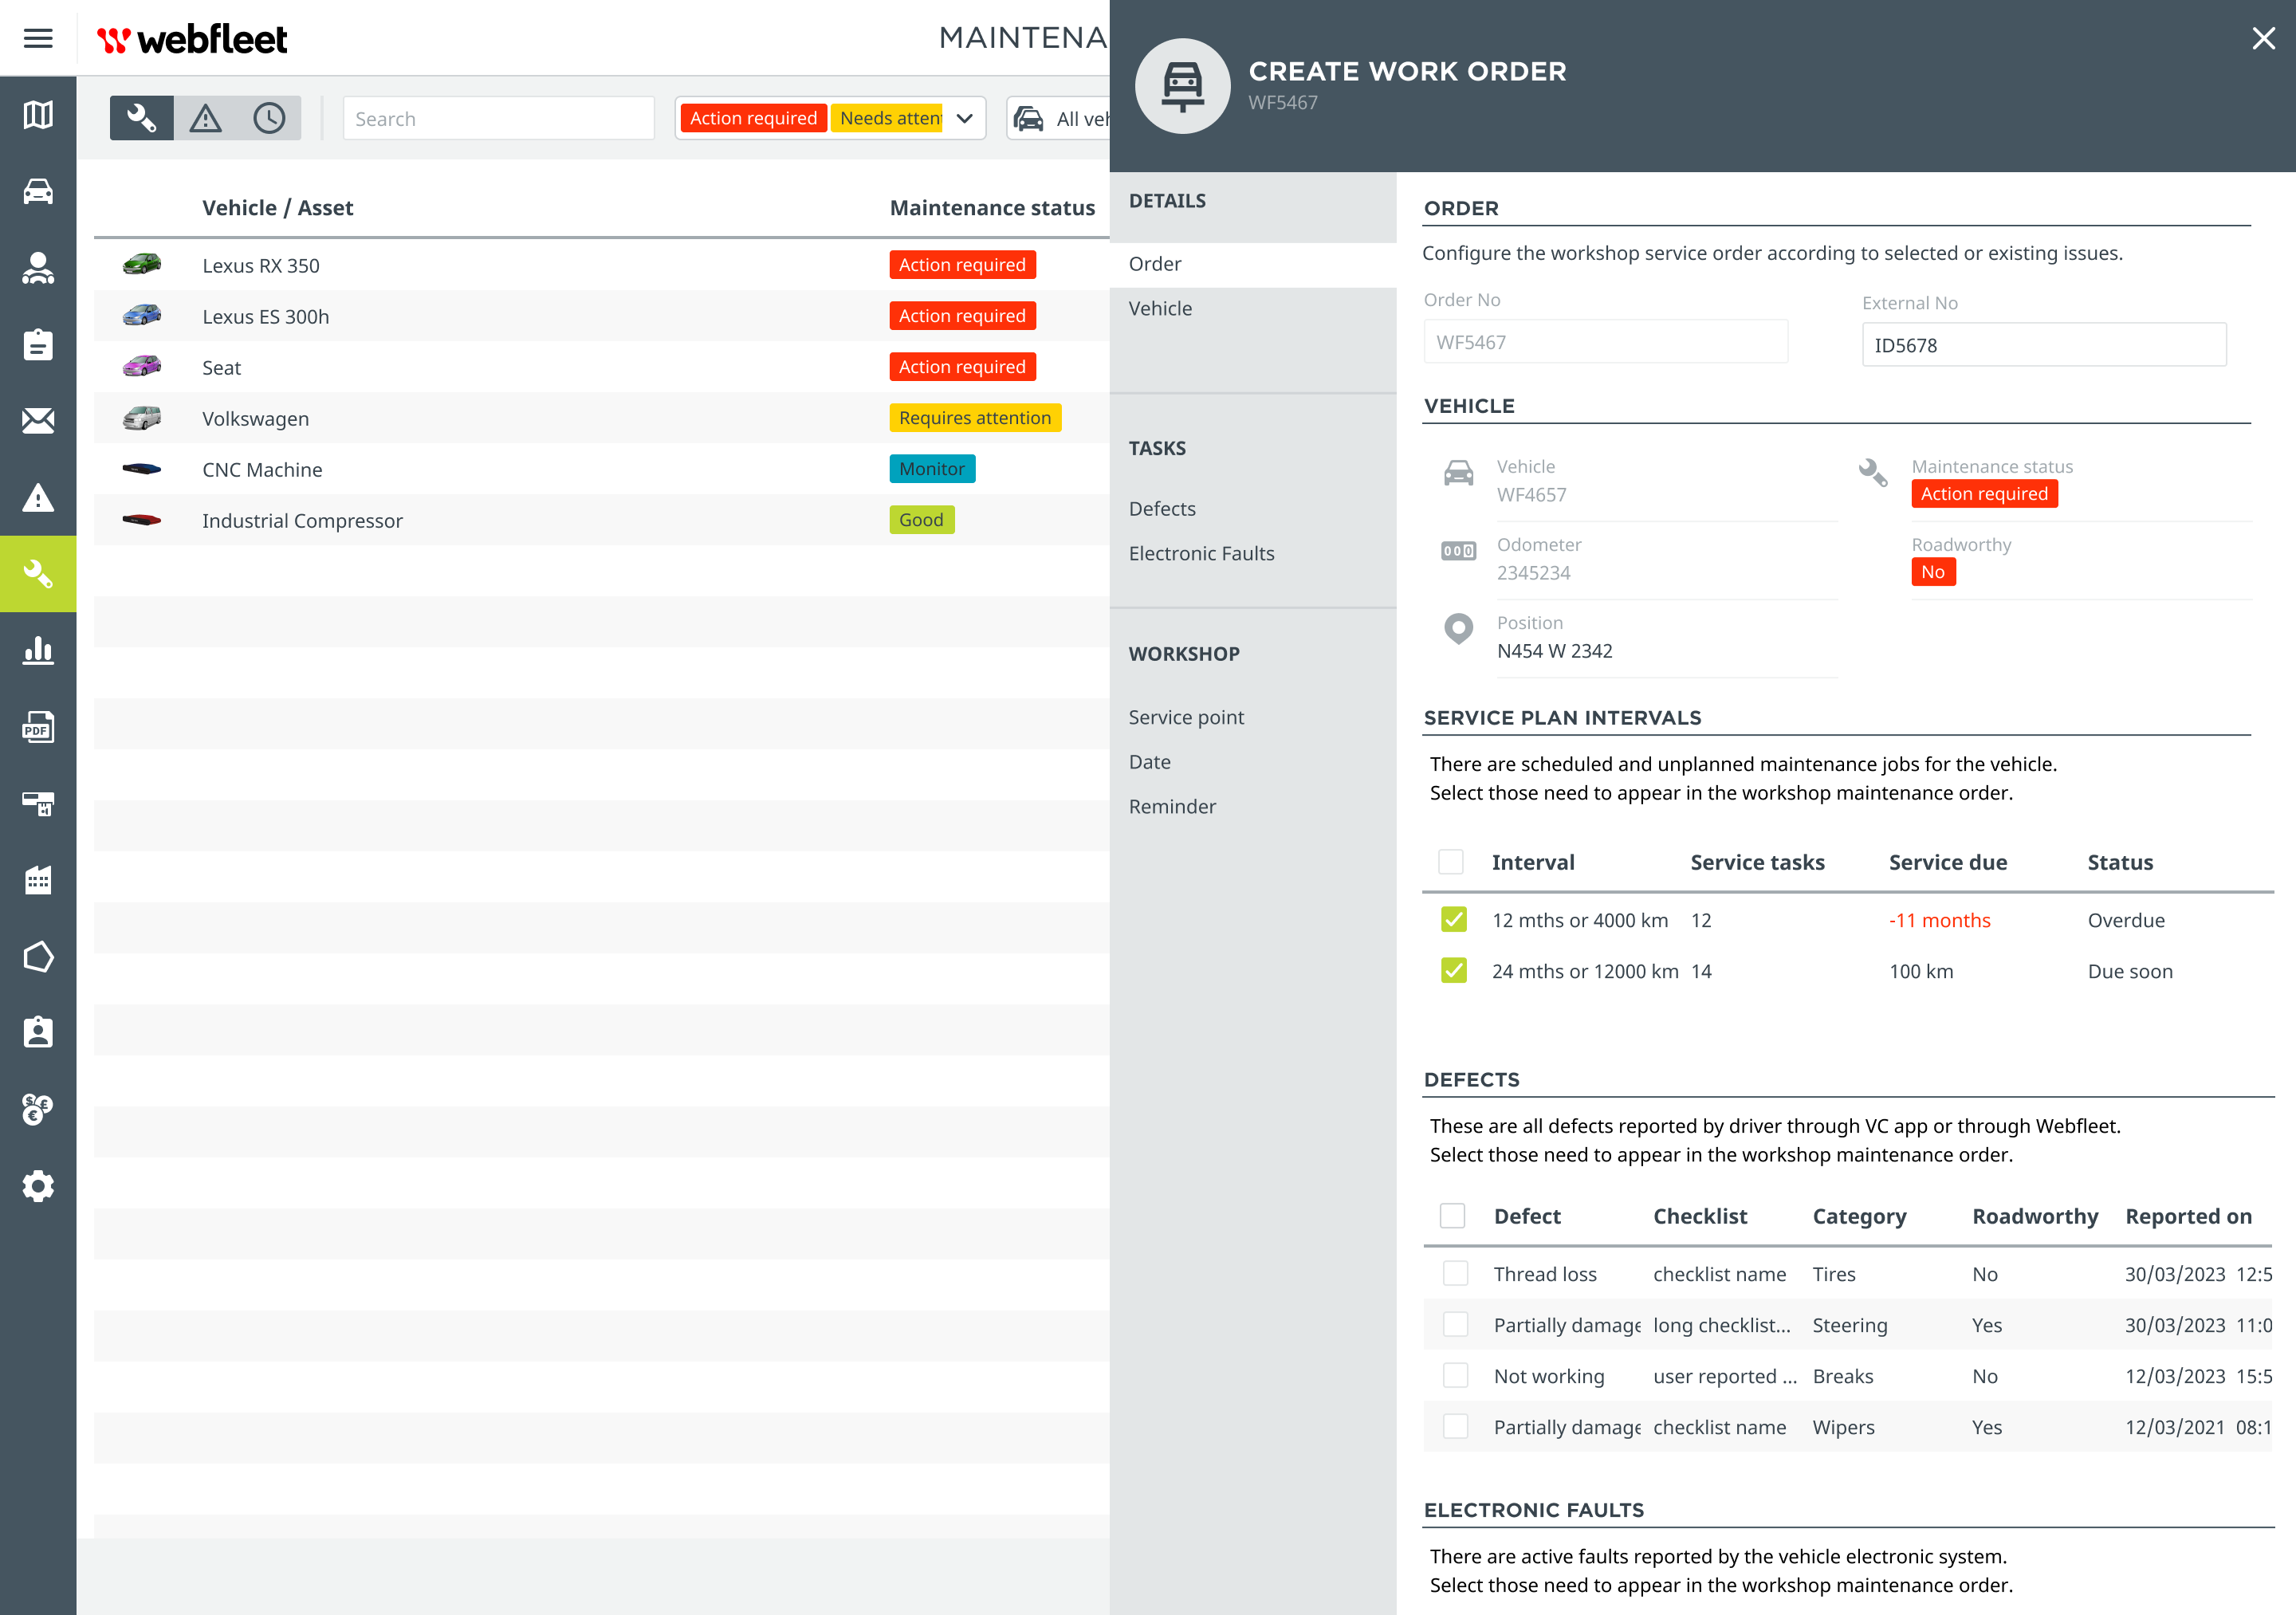The height and width of the screenshot is (1615, 2296).
Task: Click the External No input field
Action: pos(2043,345)
